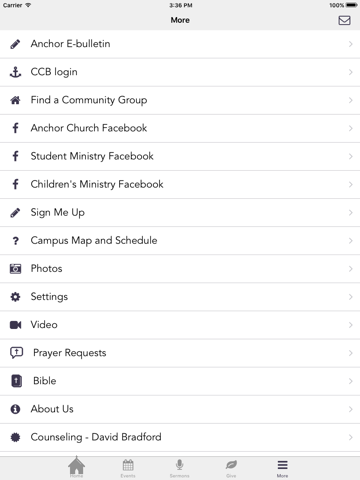The width and height of the screenshot is (360, 480).
Task: Expand chevron on Counseling - David Bradford row
Action: 350,437
